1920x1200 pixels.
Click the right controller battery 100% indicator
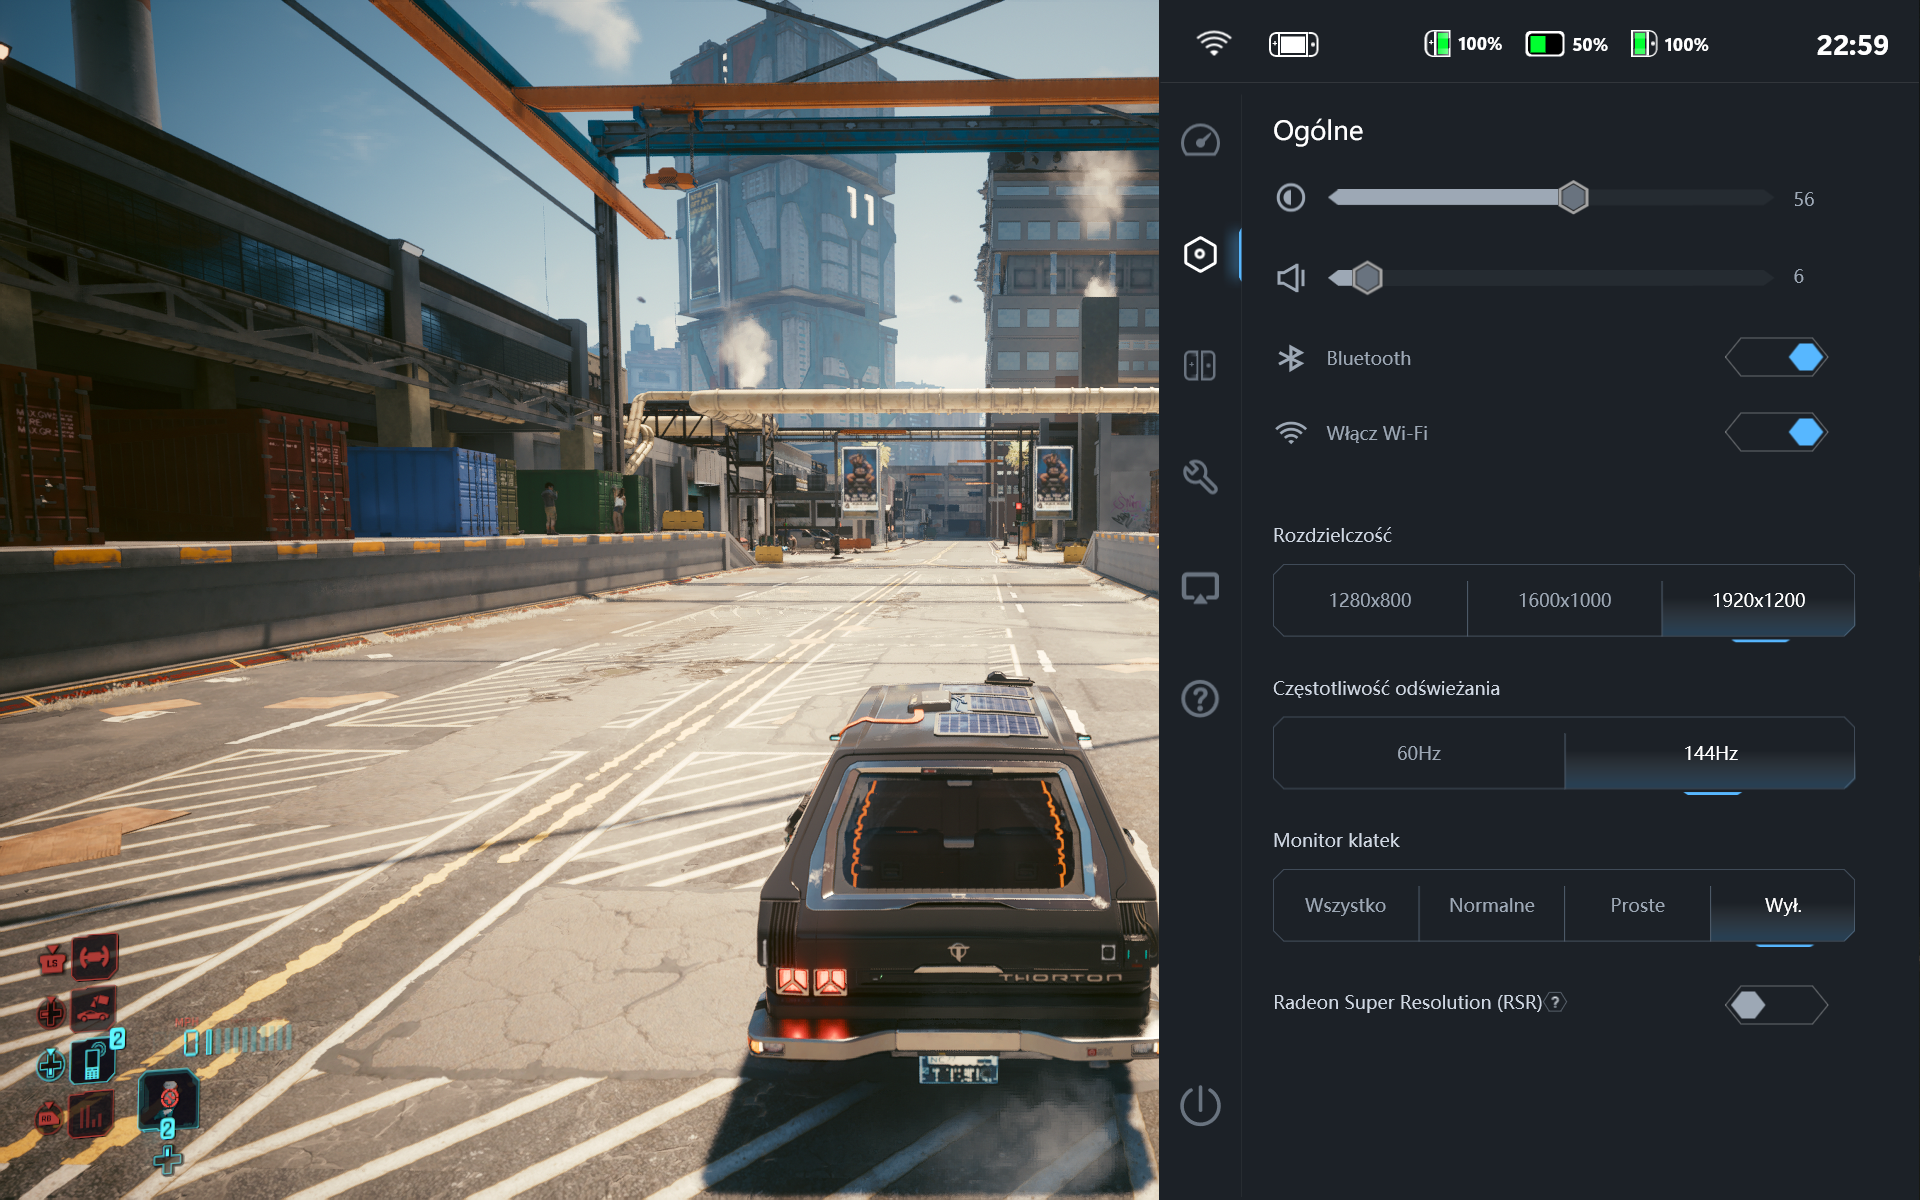(x=1669, y=44)
